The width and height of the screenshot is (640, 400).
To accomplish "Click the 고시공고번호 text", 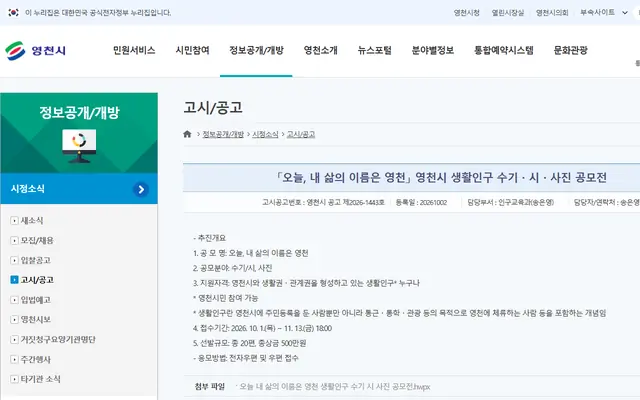I will pyautogui.click(x=323, y=202).
